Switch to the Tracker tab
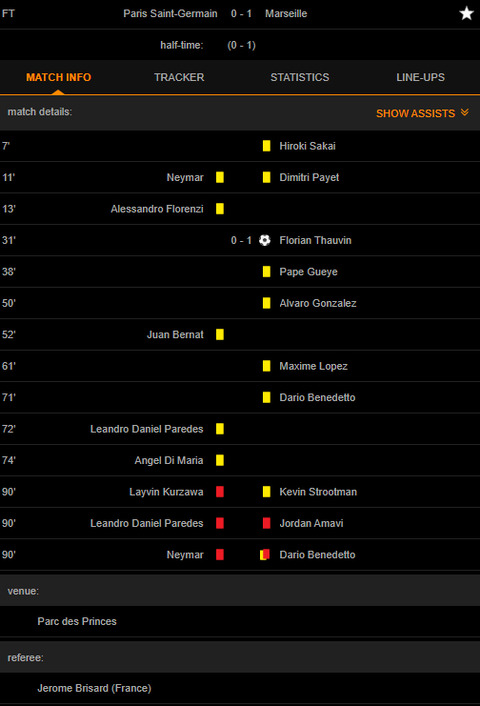The image size is (480, 706). coord(179,77)
